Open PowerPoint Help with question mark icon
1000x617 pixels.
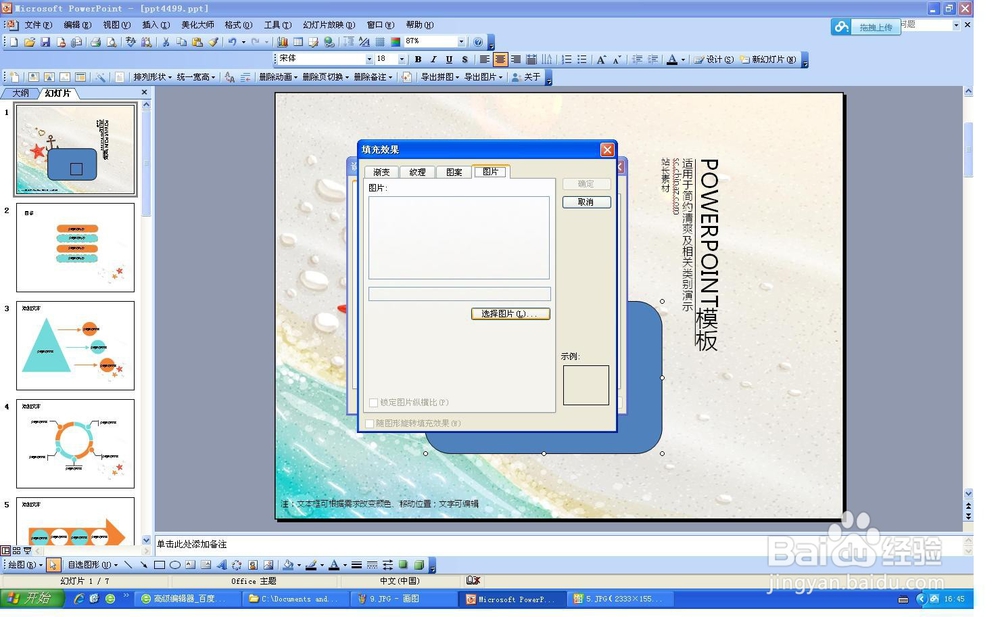click(x=478, y=42)
